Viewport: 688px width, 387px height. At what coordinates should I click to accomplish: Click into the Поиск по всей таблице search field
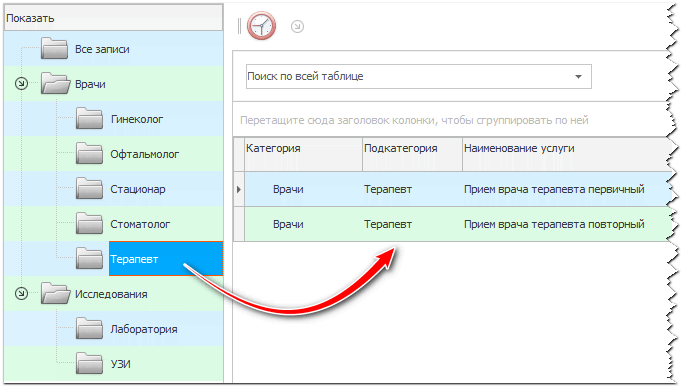(418, 76)
